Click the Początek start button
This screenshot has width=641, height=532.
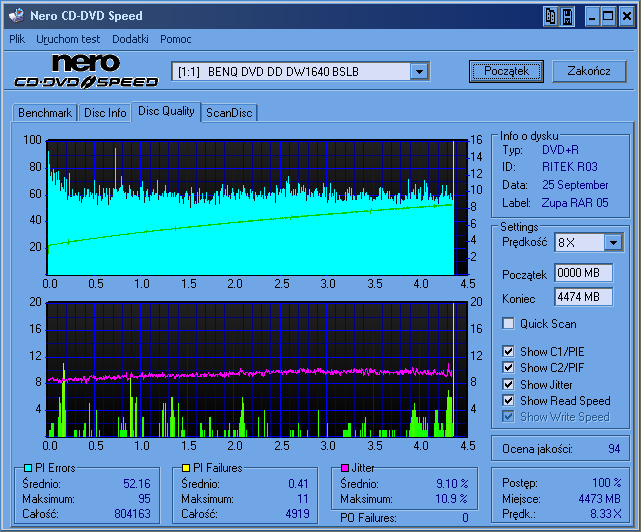pos(506,71)
